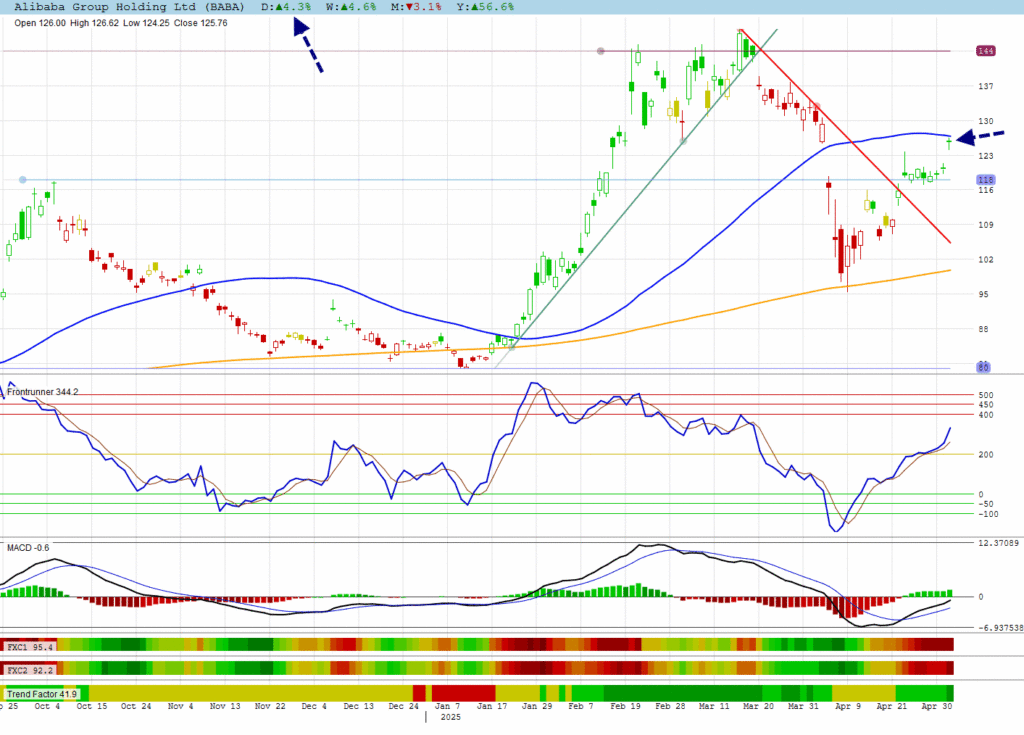
Task: Click the Apr 21 date label
Action: point(892,706)
